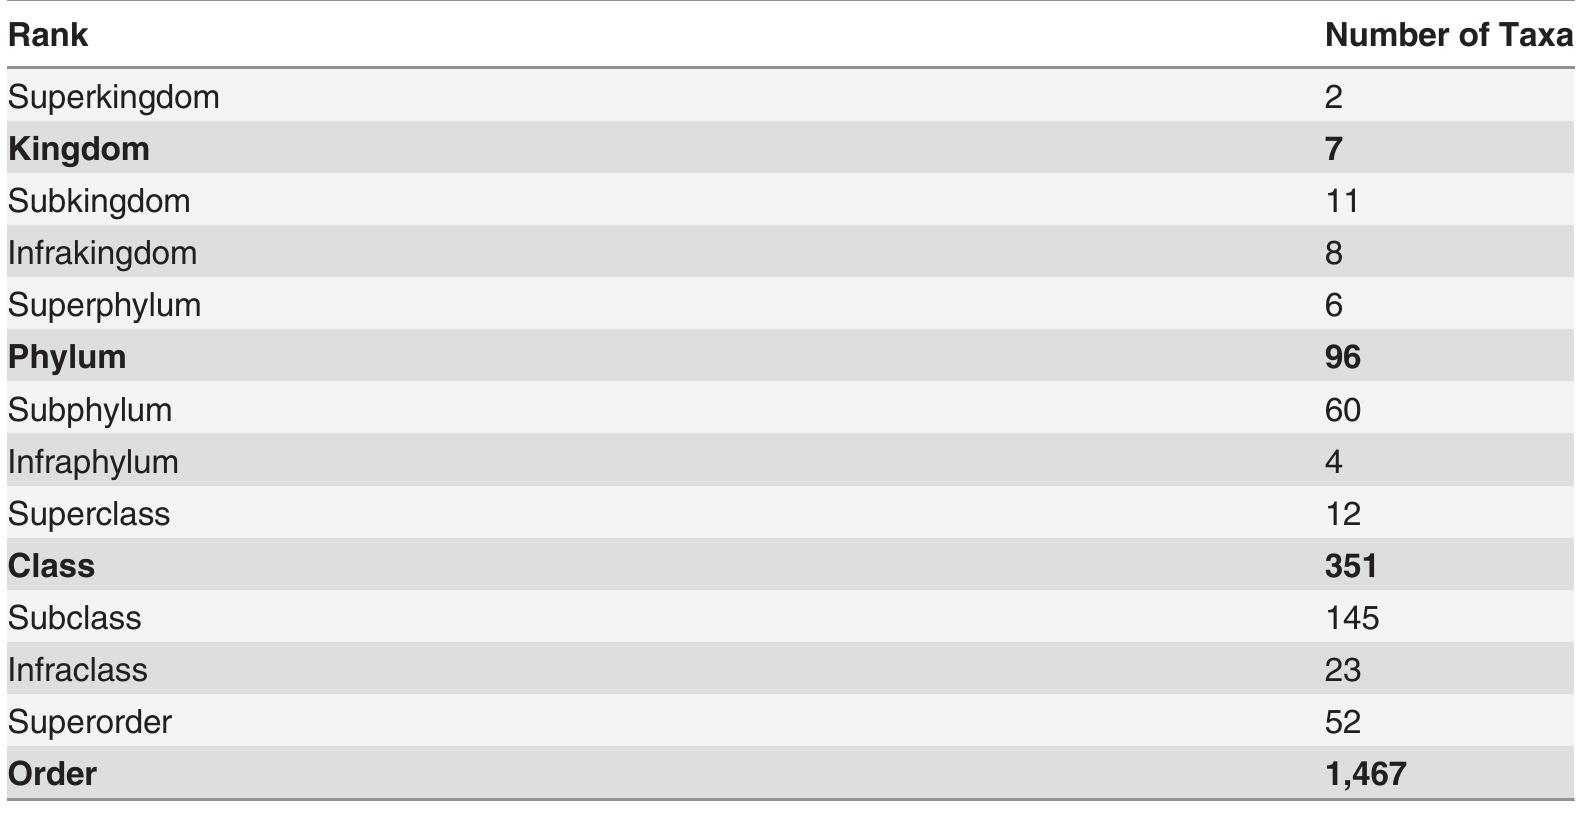This screenshot has width=1579, height=816.
Task: Click the 1,467 taxa count value
Action: pyautogui.click(x=1365, y=774)
